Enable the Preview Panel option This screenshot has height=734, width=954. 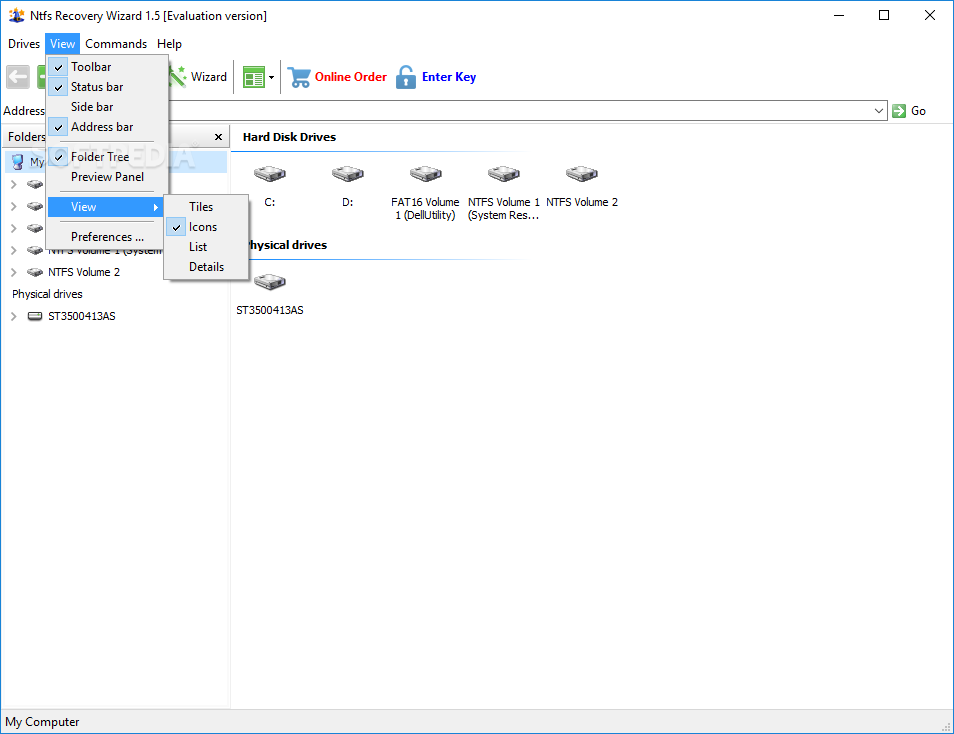[x=107, y=177]
